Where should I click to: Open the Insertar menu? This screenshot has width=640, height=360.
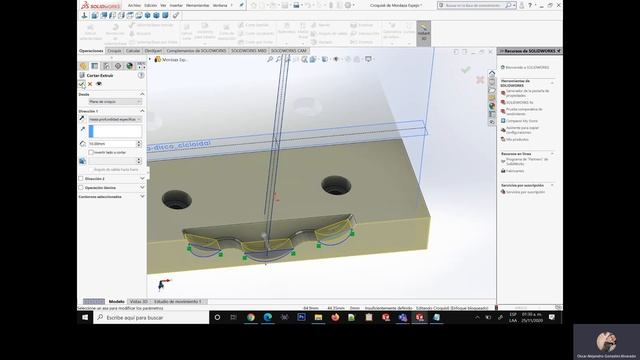pos(176,6)
